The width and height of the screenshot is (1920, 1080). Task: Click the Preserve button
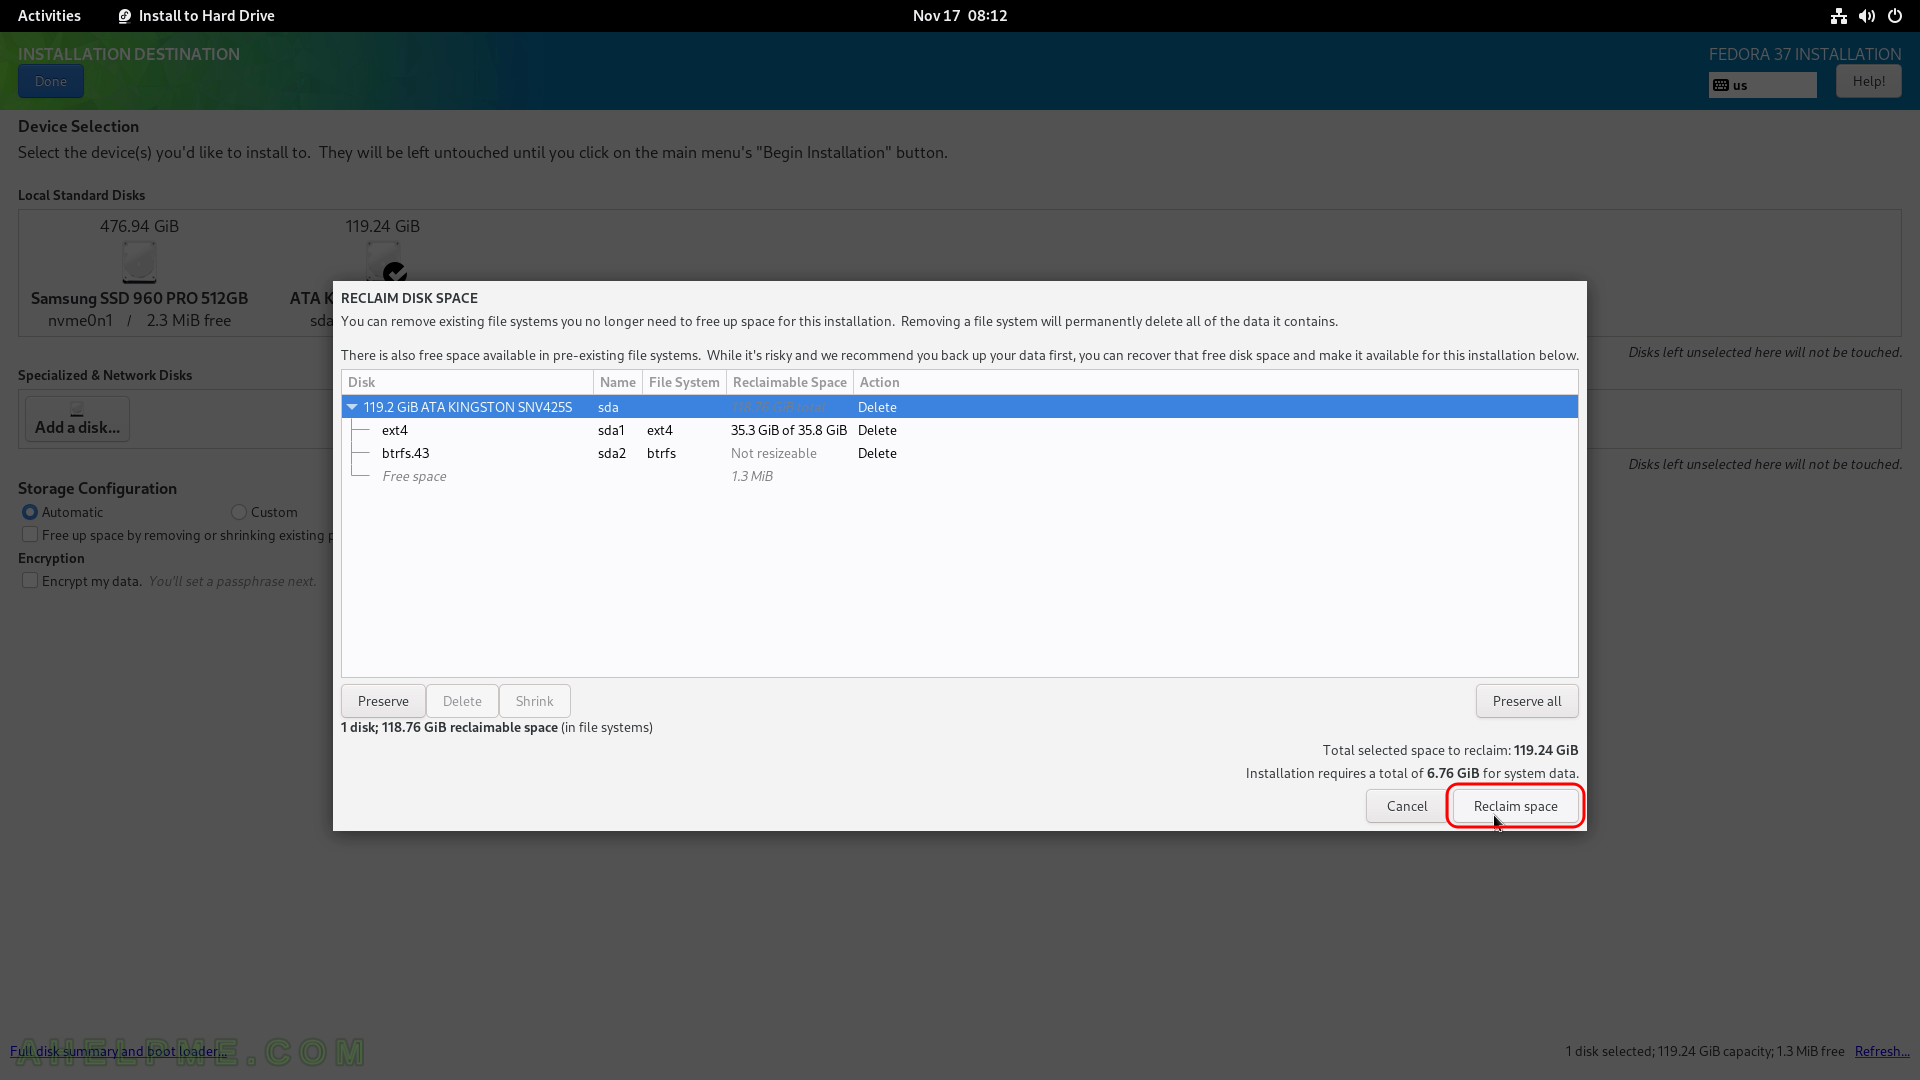[383, 701]
